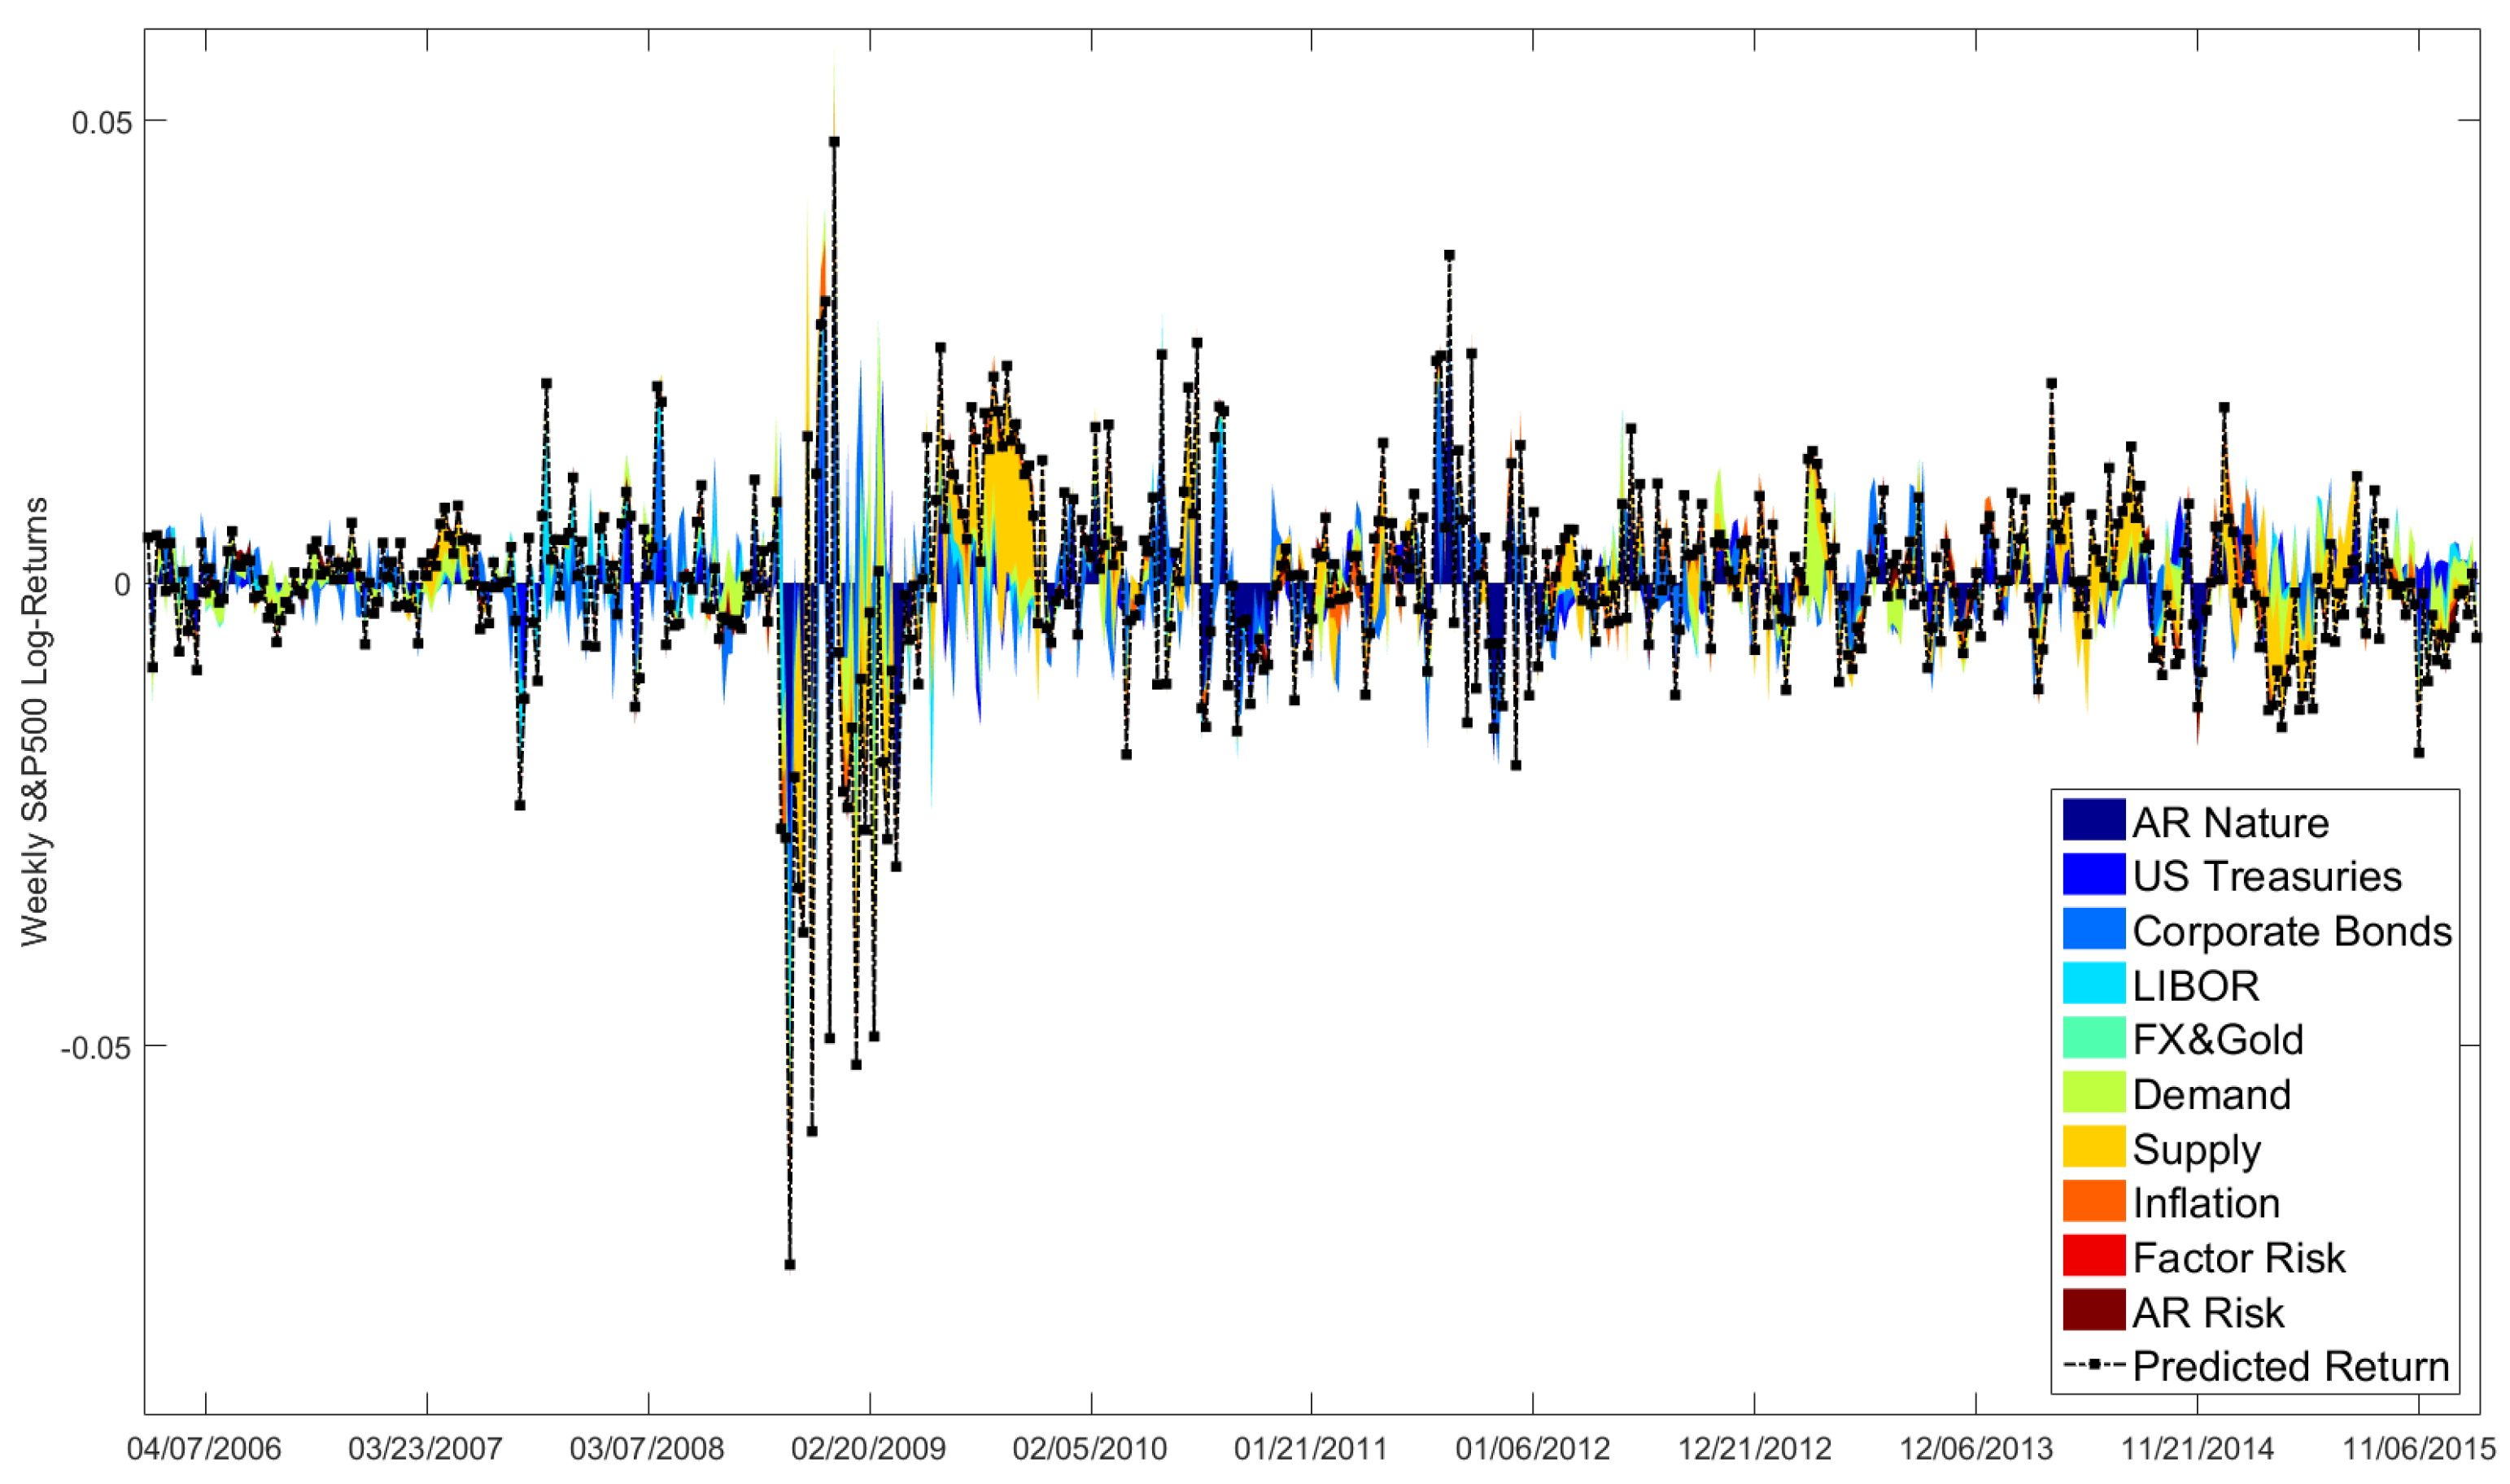This screenshot has width=2510, height=1484.
Task: Click the -0.05 y-axis tick label
Action: pos(96,1048)
